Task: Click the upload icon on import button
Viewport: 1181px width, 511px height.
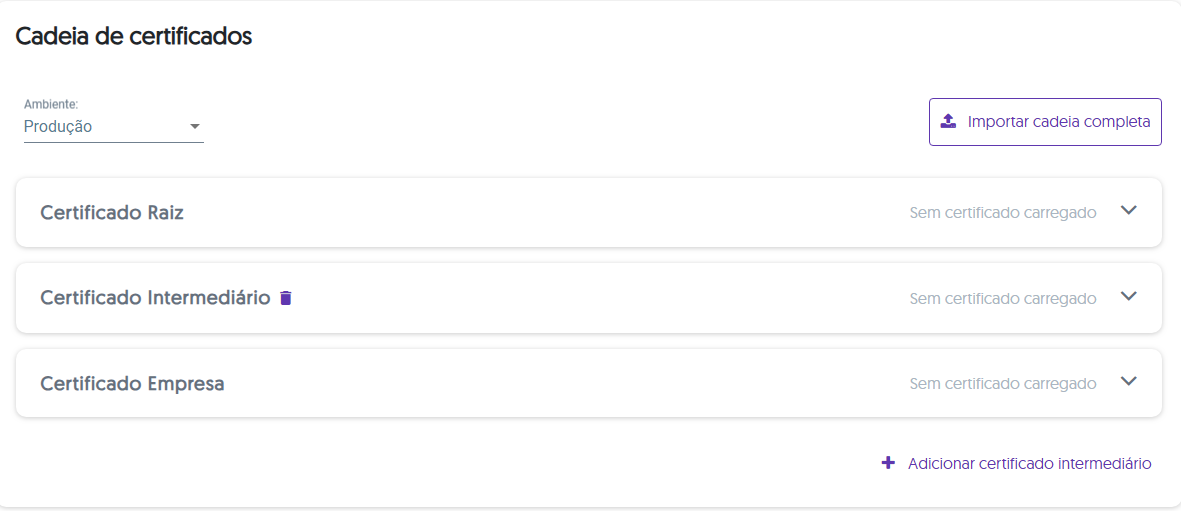Action: (x=948, y=122)
